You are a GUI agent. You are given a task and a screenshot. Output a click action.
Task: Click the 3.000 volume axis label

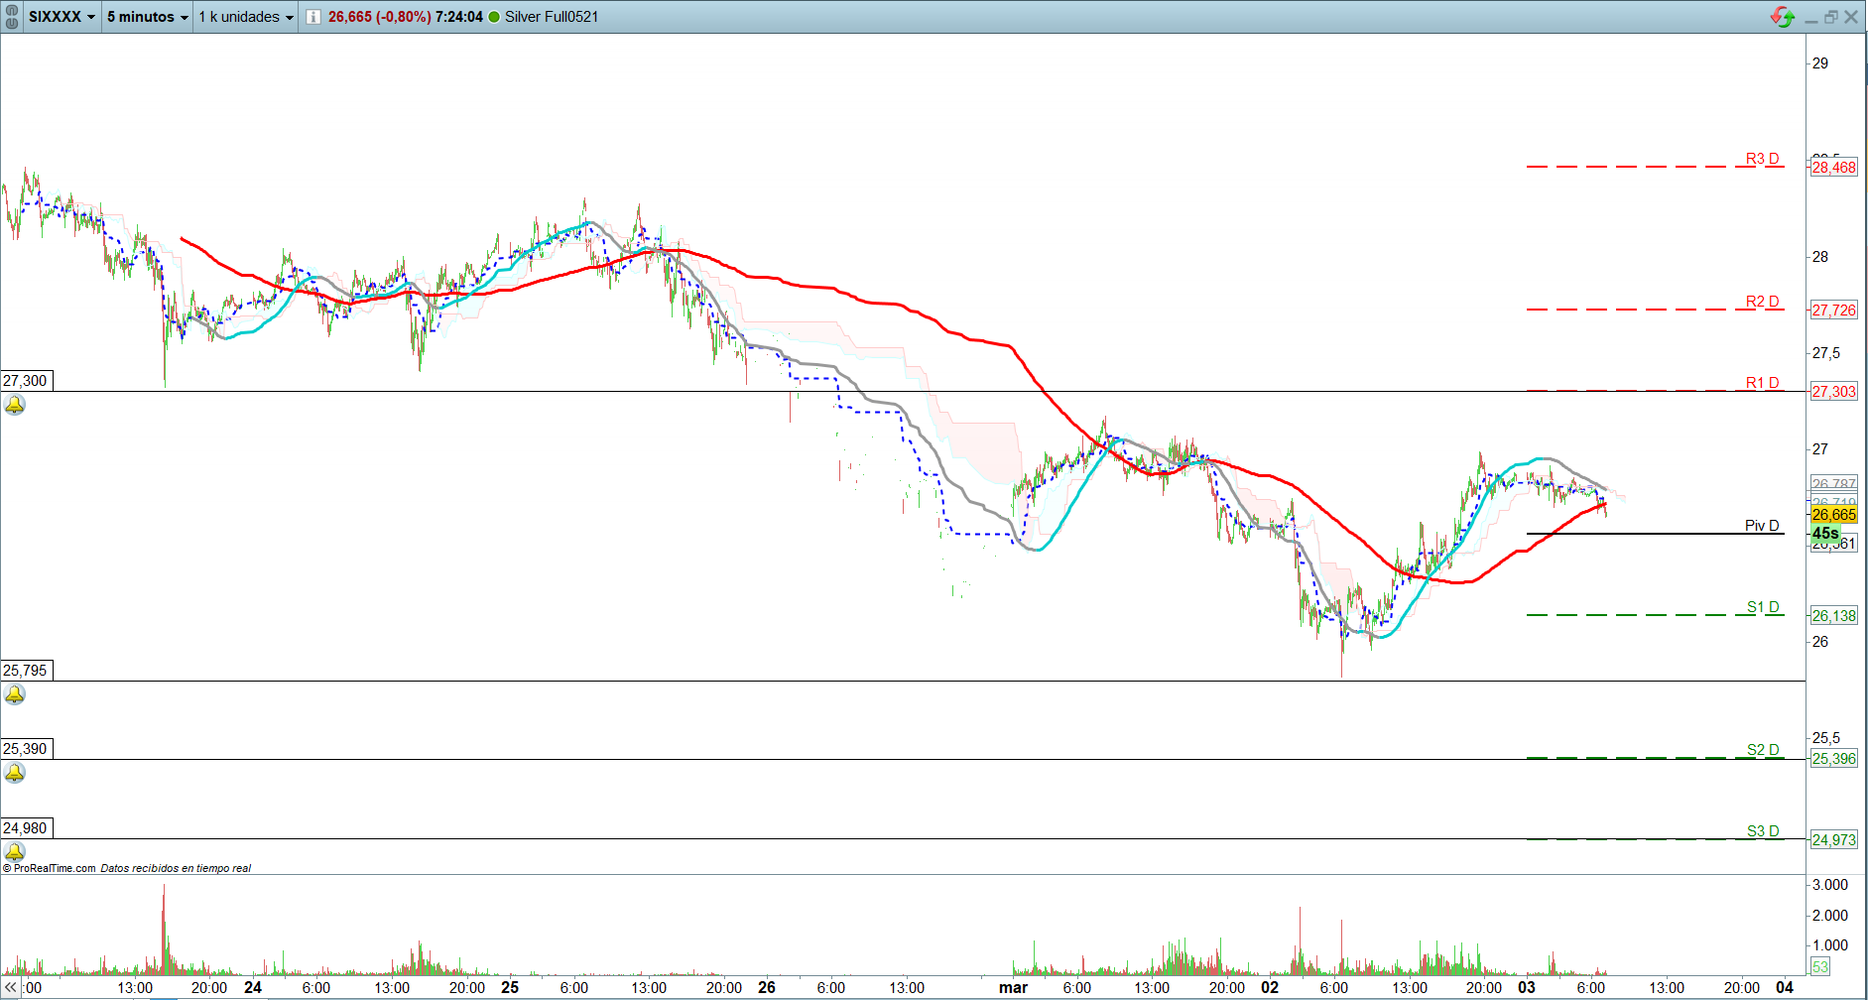coord(1830,885)
